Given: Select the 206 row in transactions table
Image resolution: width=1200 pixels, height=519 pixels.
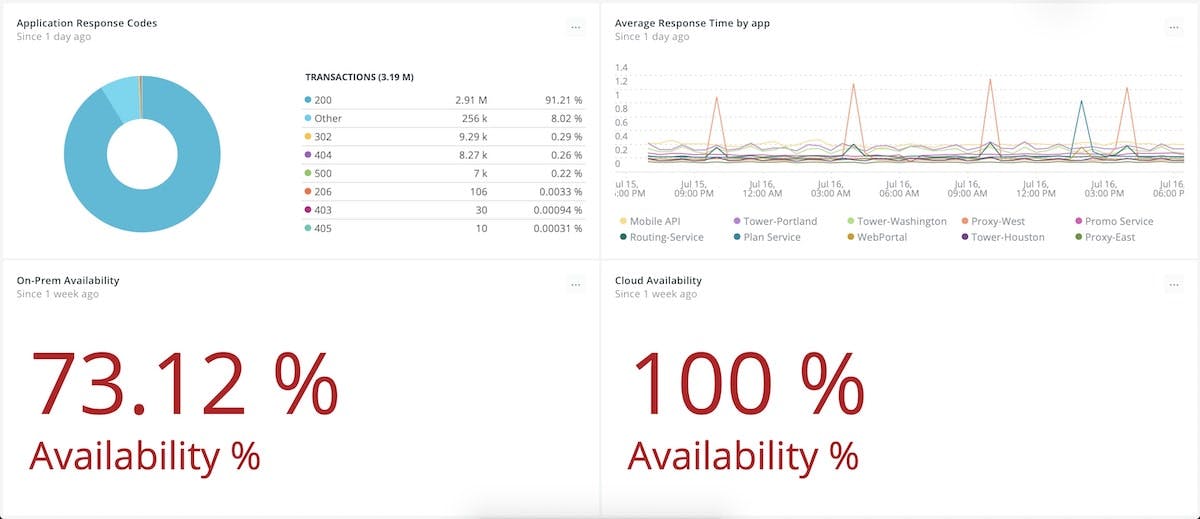Looking at the screenshot, I should click(x=444, y=191).
